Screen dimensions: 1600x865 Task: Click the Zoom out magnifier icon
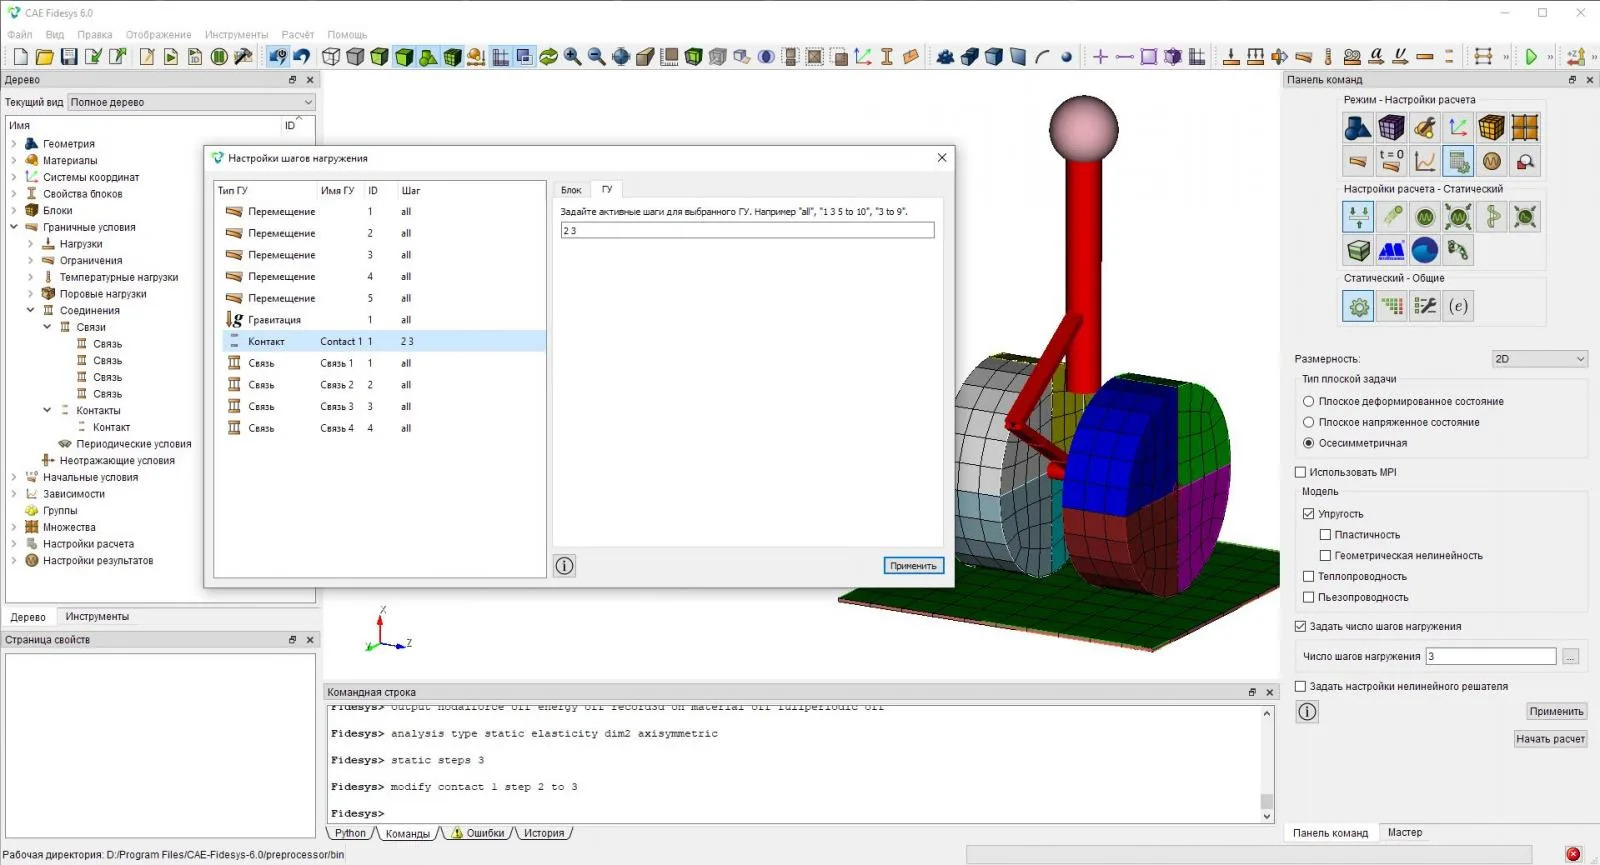click(597, 57)
